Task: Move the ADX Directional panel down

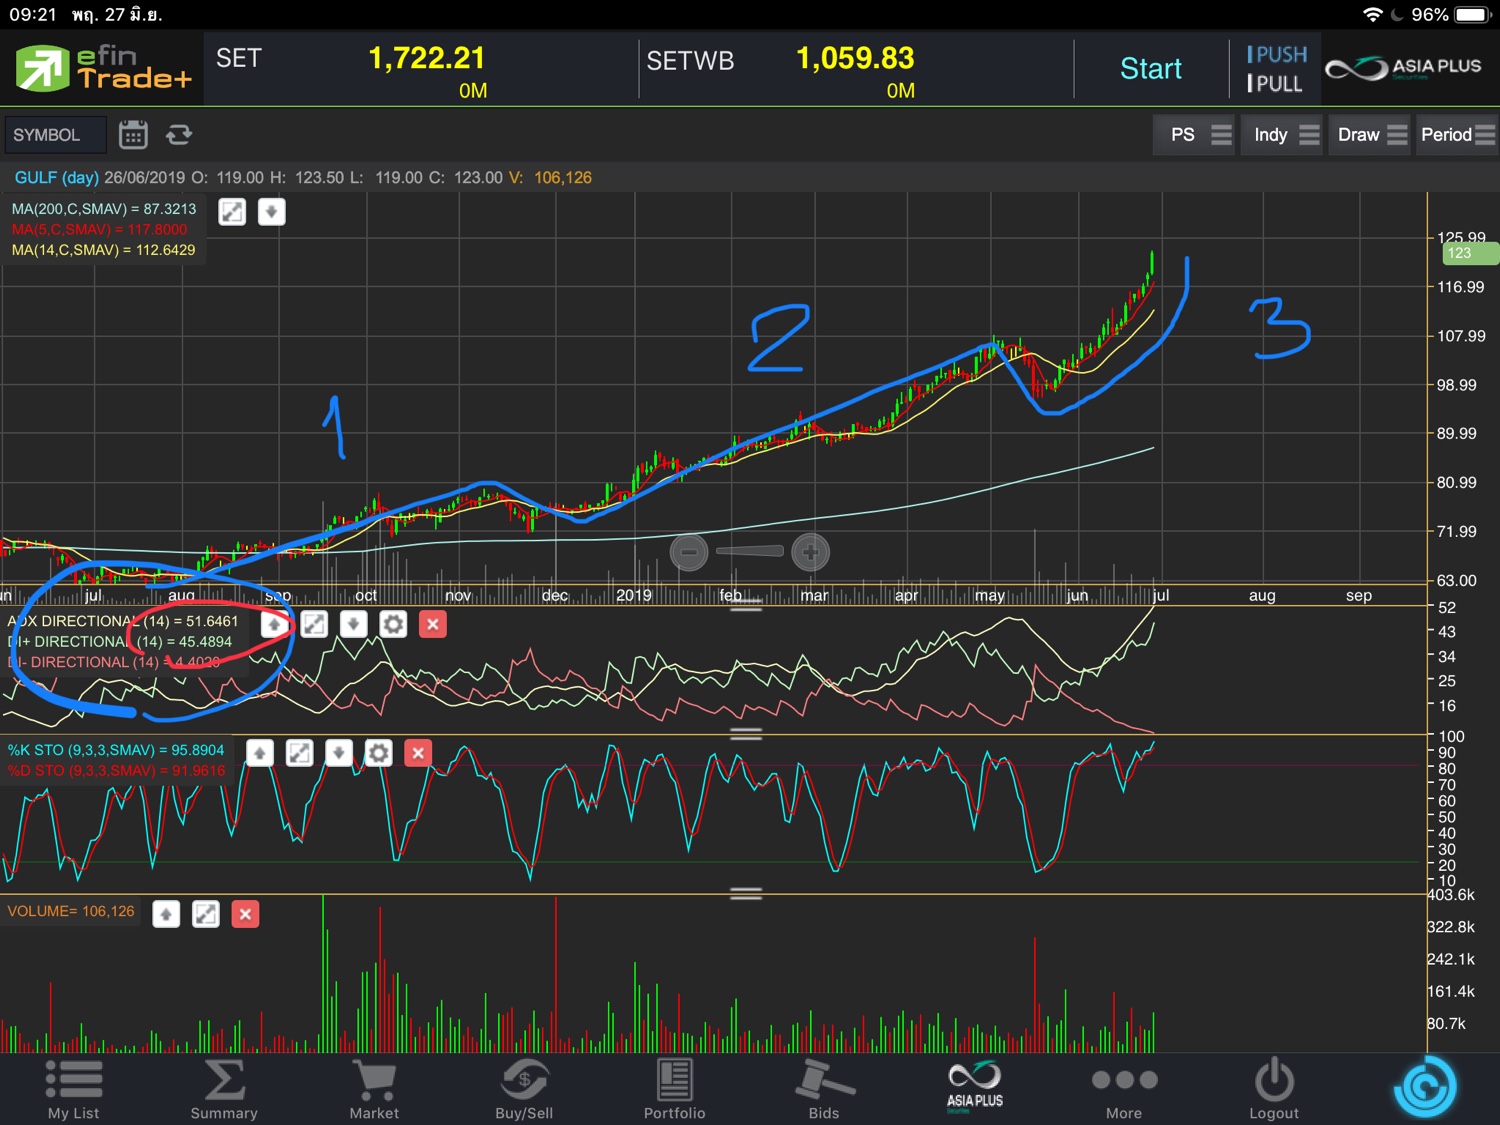Action: click(353, 624)
